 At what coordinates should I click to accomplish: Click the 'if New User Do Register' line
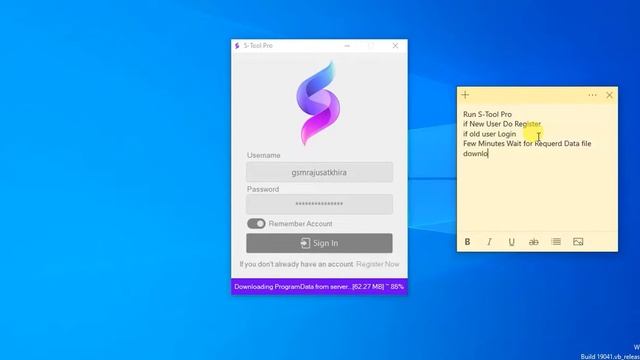tap(502, 124)
